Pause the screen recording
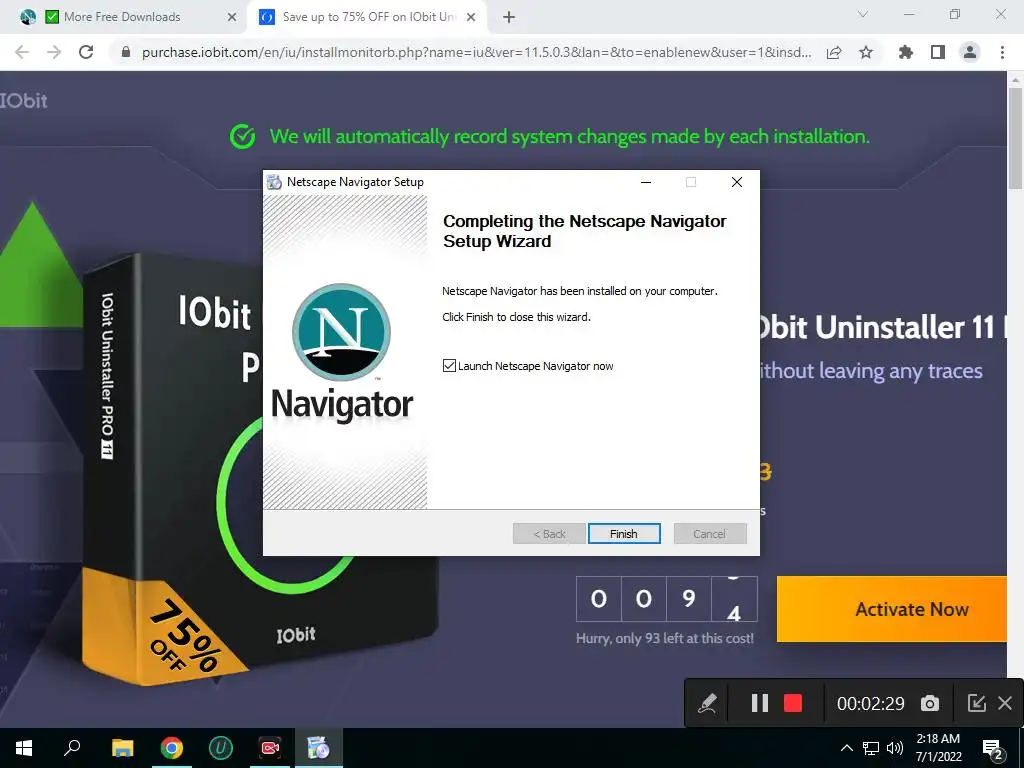This screenshot has height=768, width=1024. pos(760,703)
